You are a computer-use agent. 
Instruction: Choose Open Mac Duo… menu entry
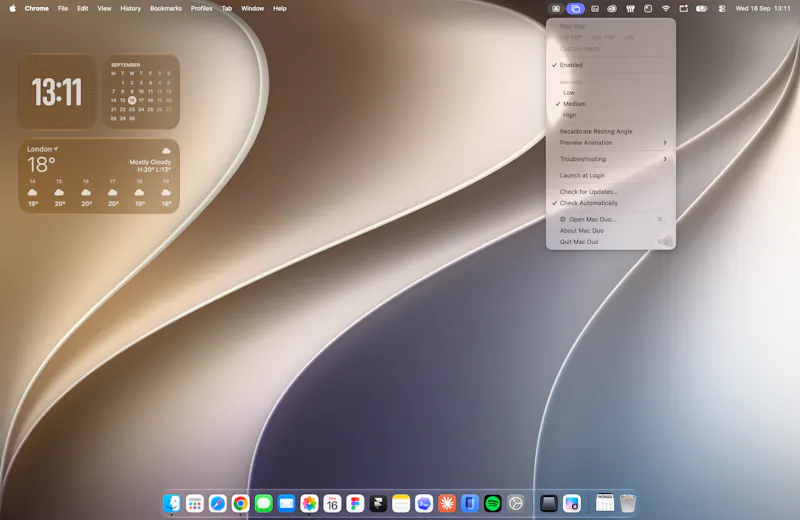tap(611, 219)
